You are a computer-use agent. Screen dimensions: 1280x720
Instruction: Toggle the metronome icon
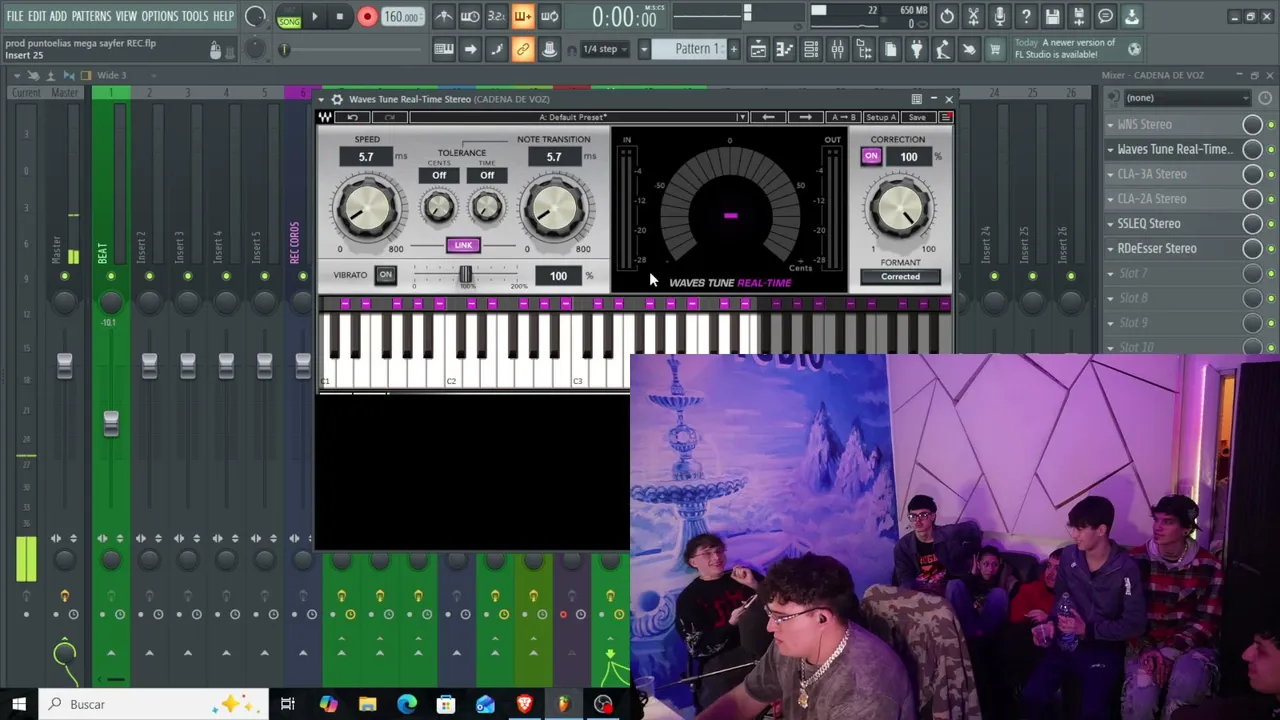point(443,17)
